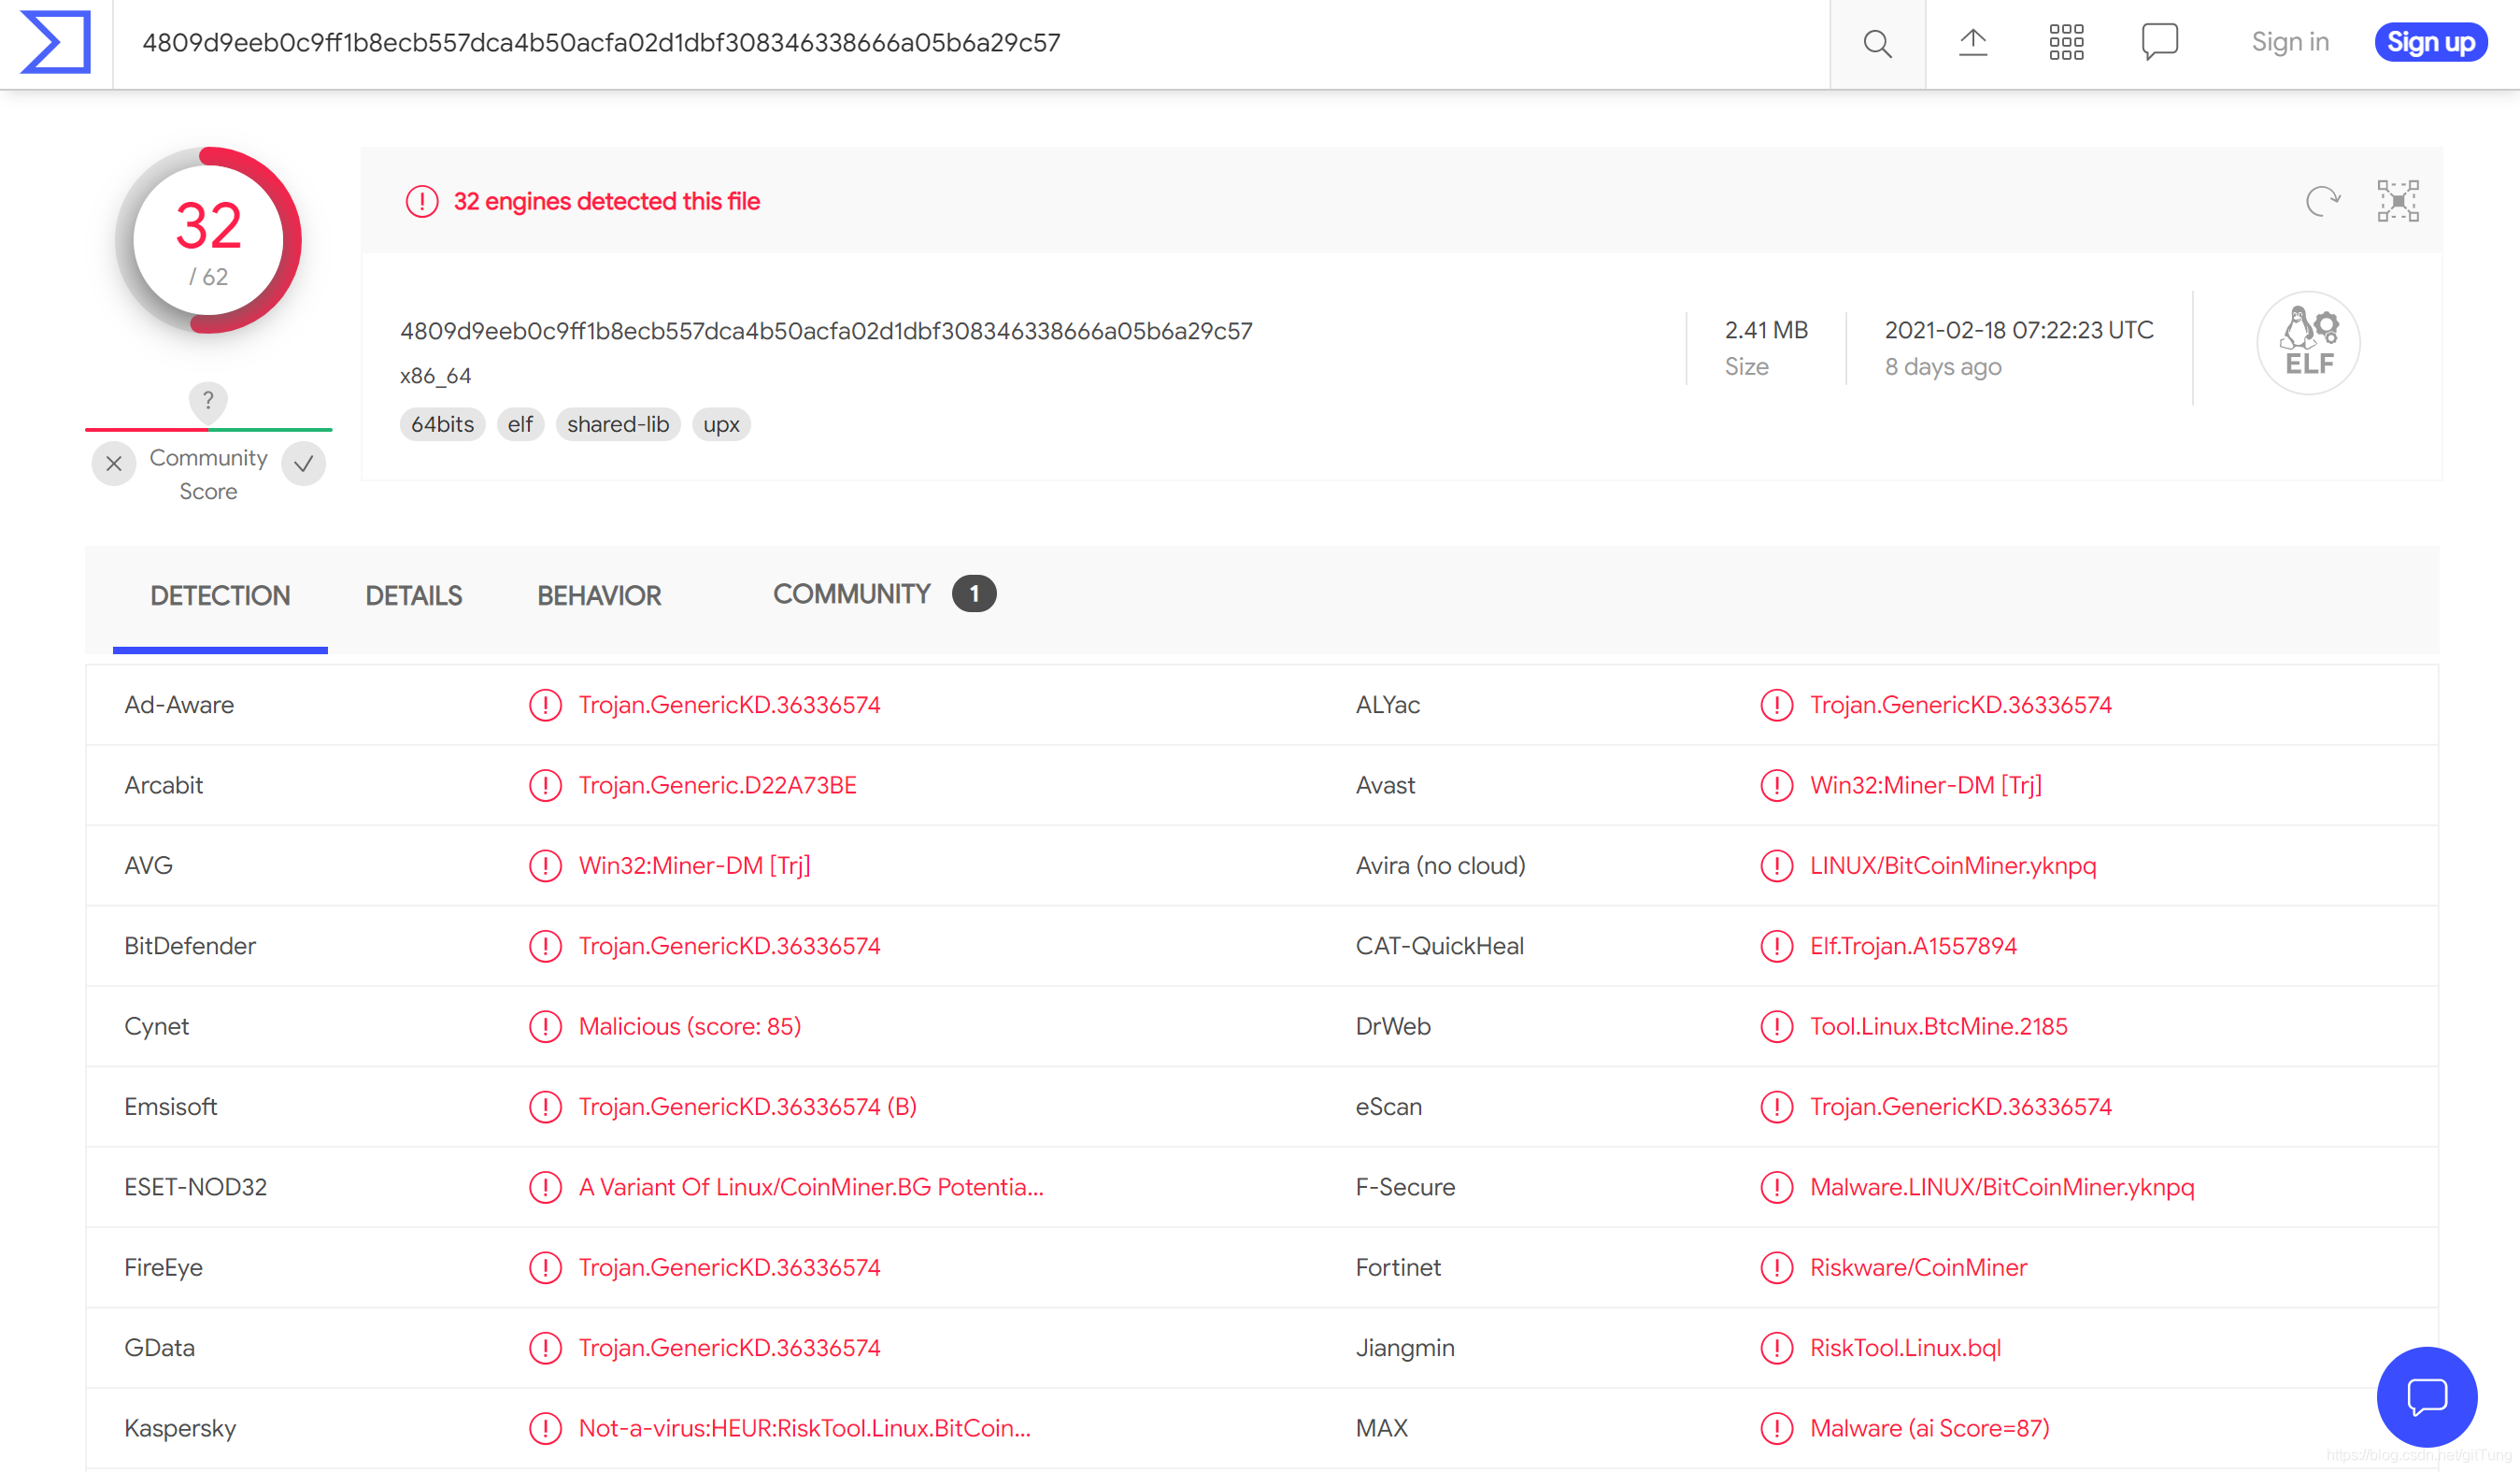Click alert icon beside '32 engines detected'
The image size is (2520, 1472).
pyautogui.click(x=422, y=202)
